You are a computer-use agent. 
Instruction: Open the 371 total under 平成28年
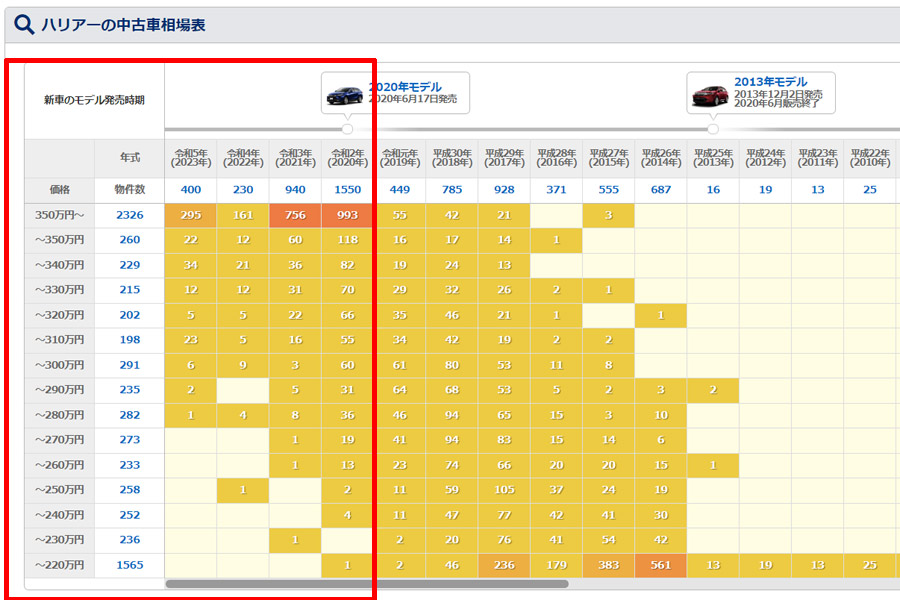(556, 189)
